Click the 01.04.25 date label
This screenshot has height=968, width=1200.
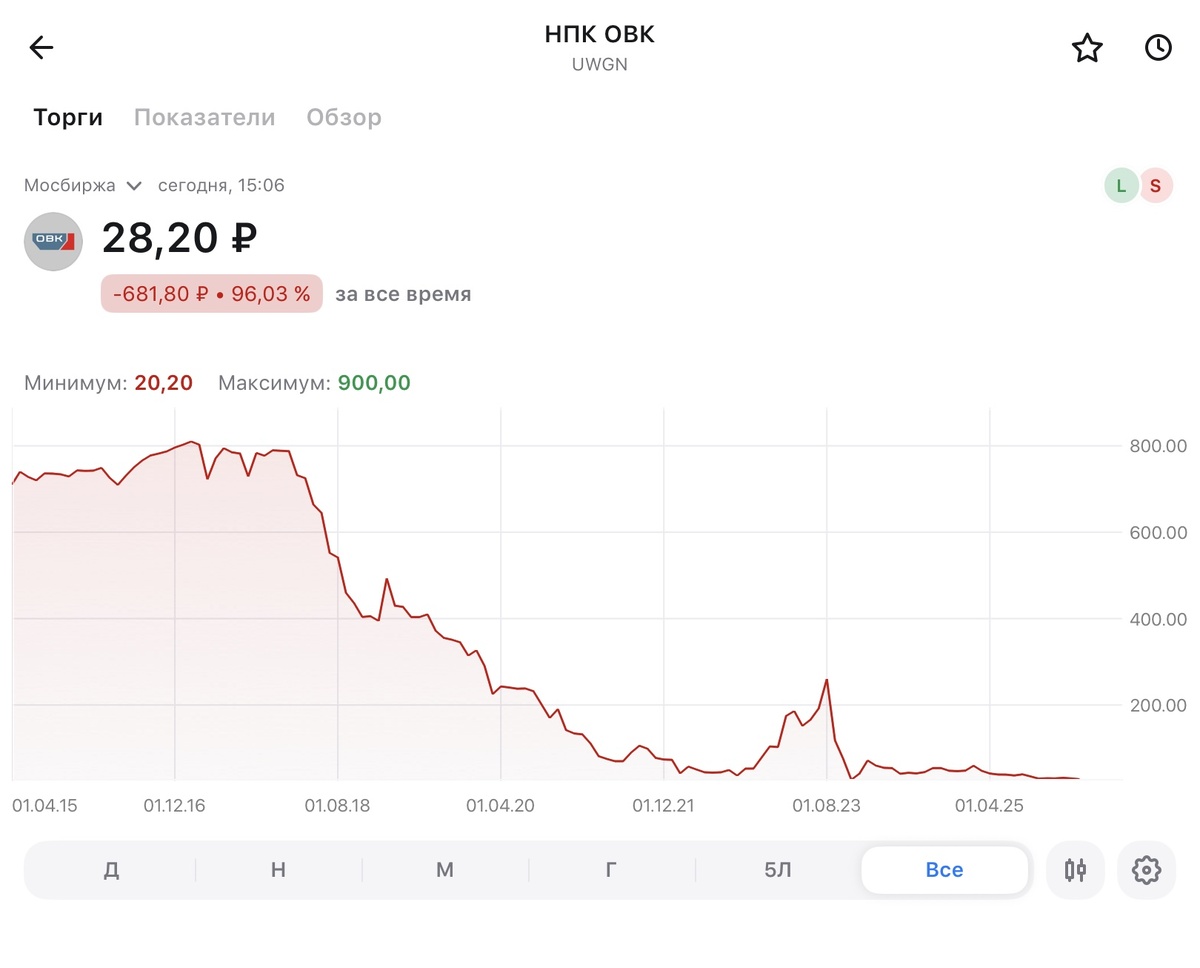[990, 805]
